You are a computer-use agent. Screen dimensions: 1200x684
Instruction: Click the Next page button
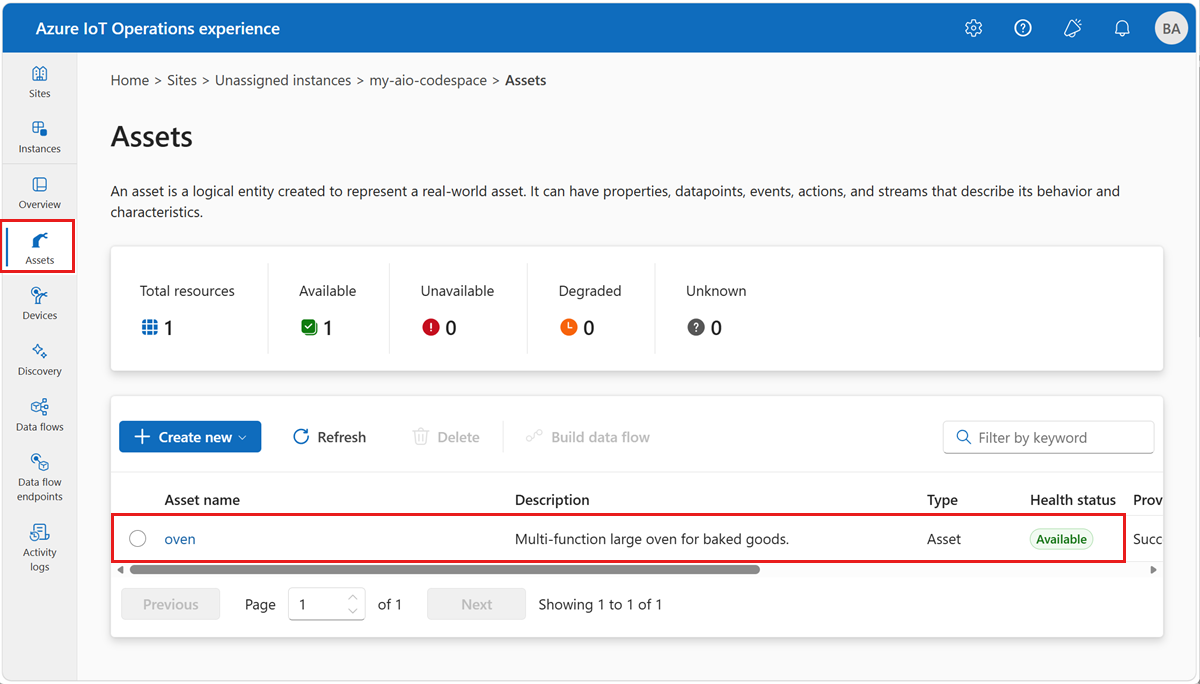(477, 604)
